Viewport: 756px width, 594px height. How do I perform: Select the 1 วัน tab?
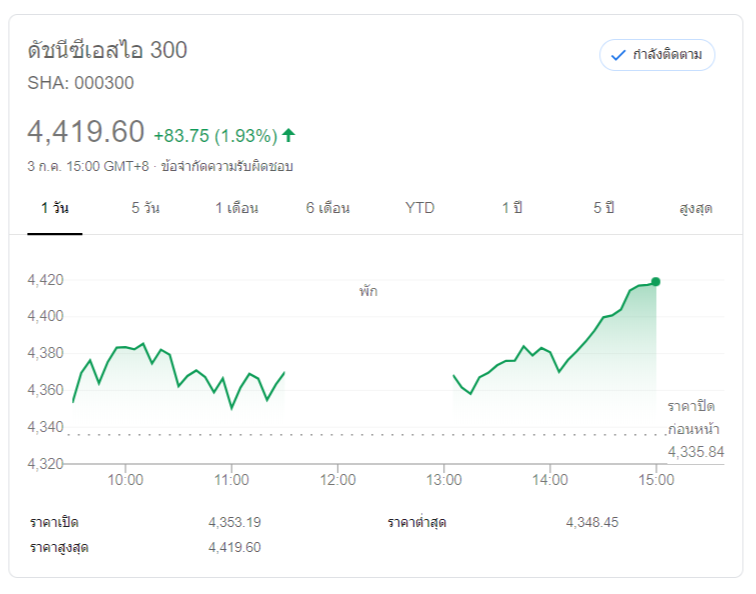55,208
